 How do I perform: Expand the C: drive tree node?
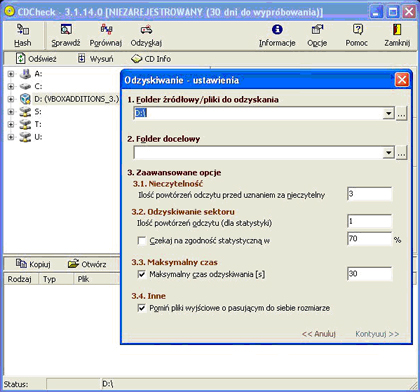click(11, 86)
